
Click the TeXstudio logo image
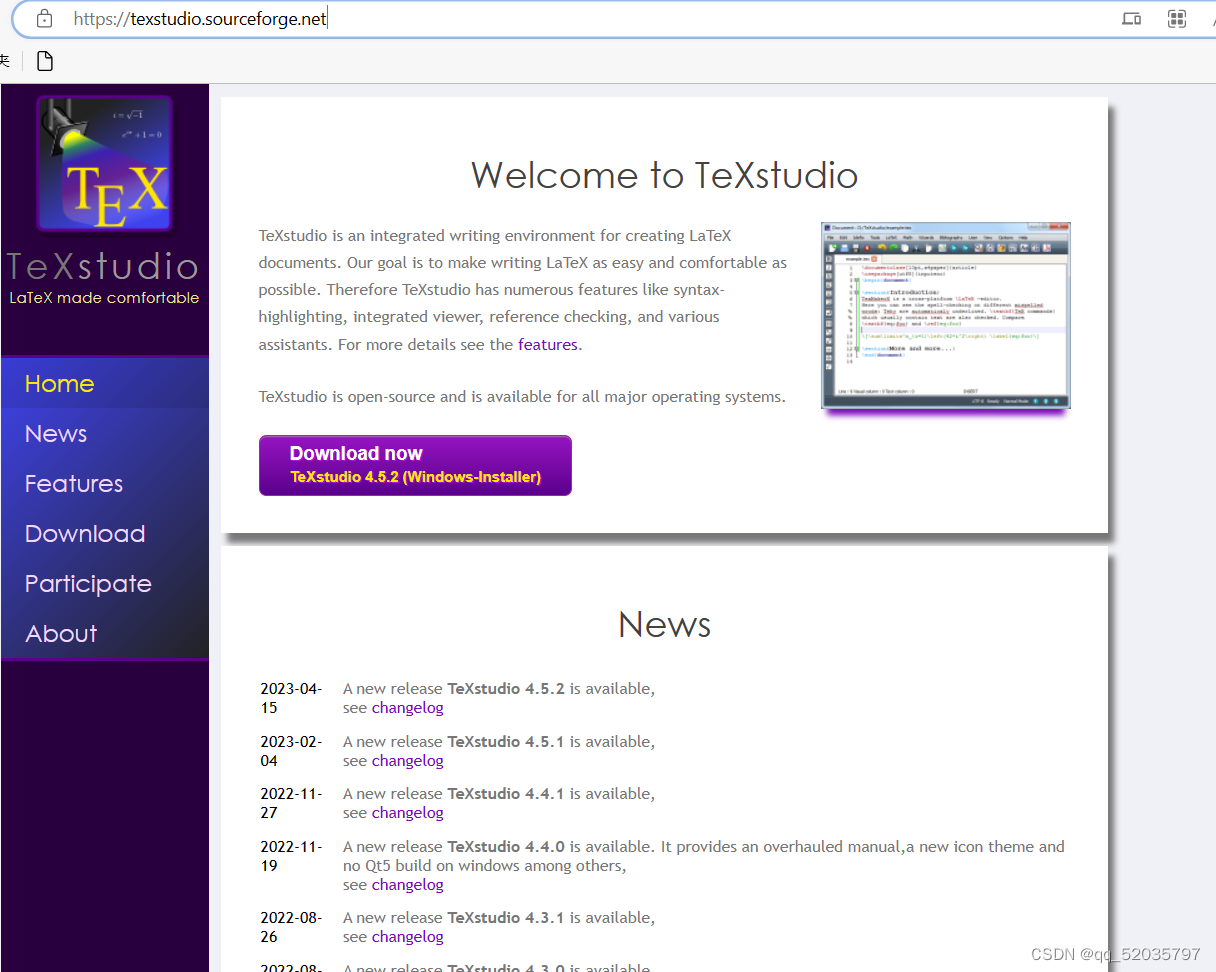tap(105, 164)
